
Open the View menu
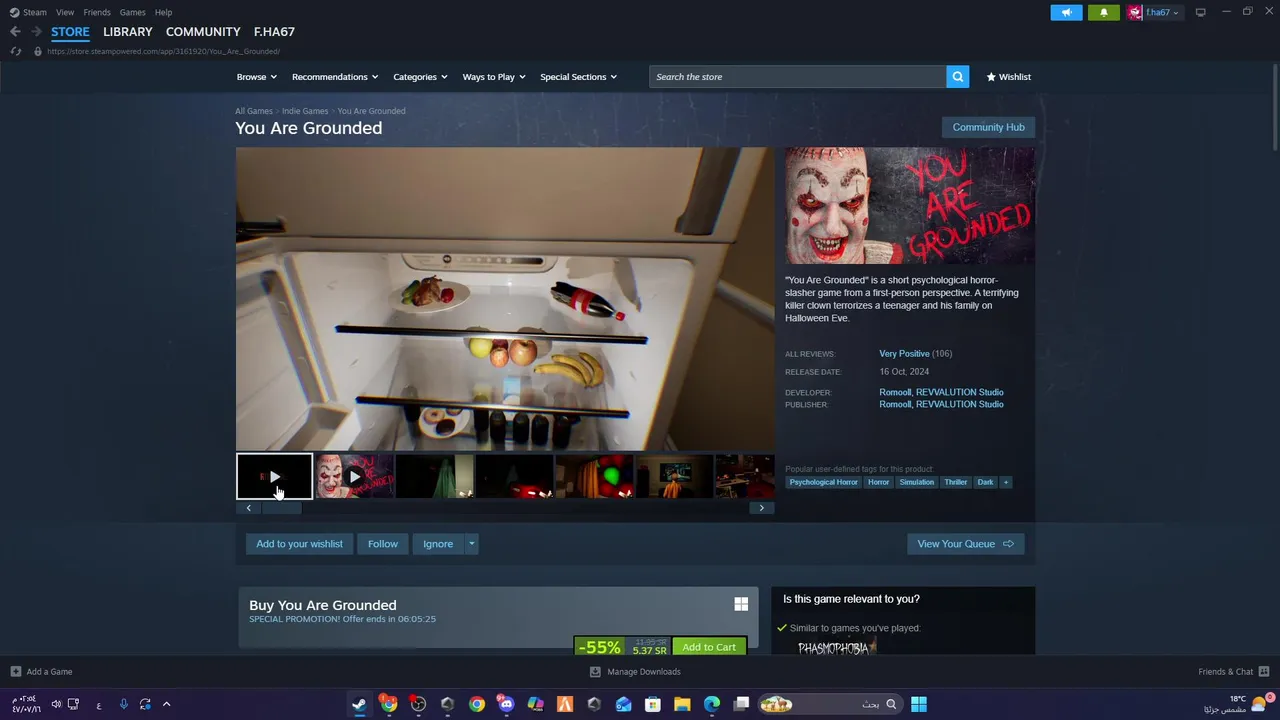pos(65,12)
